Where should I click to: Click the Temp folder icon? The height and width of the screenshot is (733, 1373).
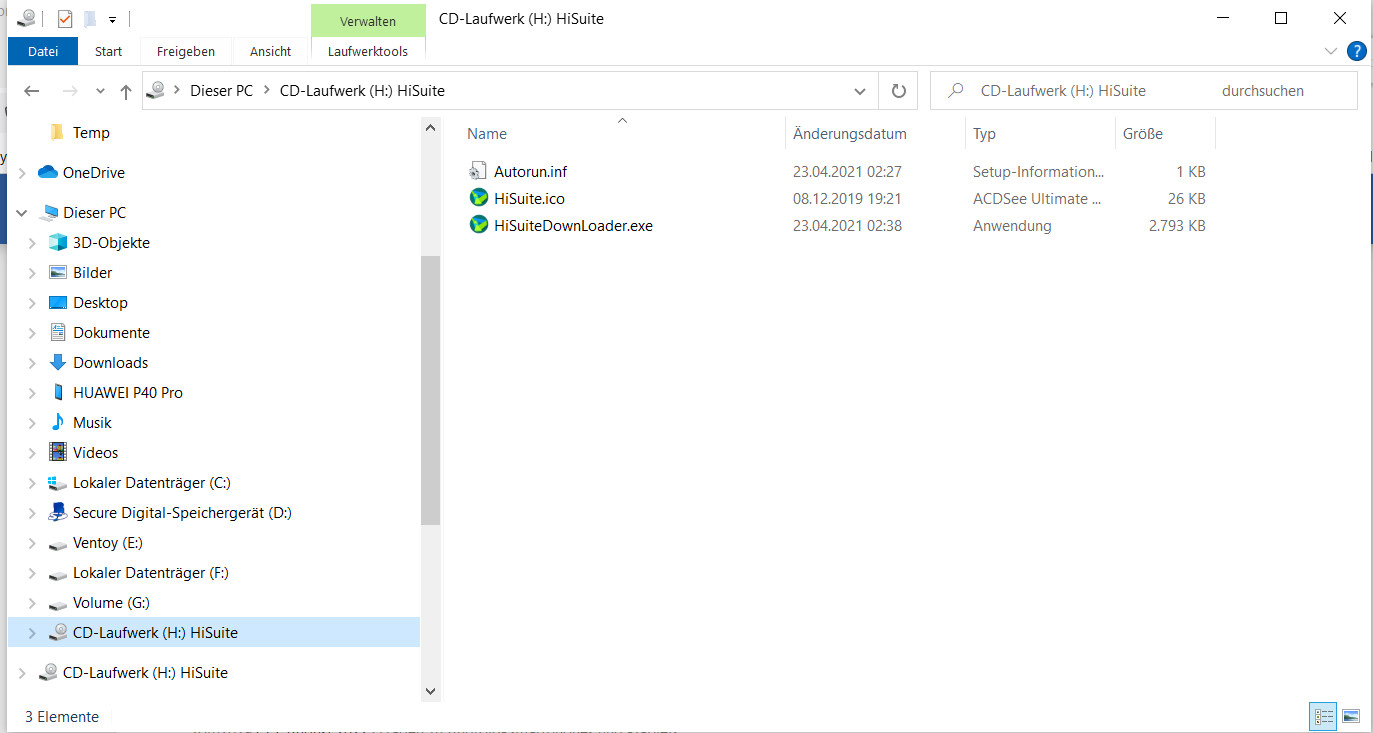[x=57, y=132]
